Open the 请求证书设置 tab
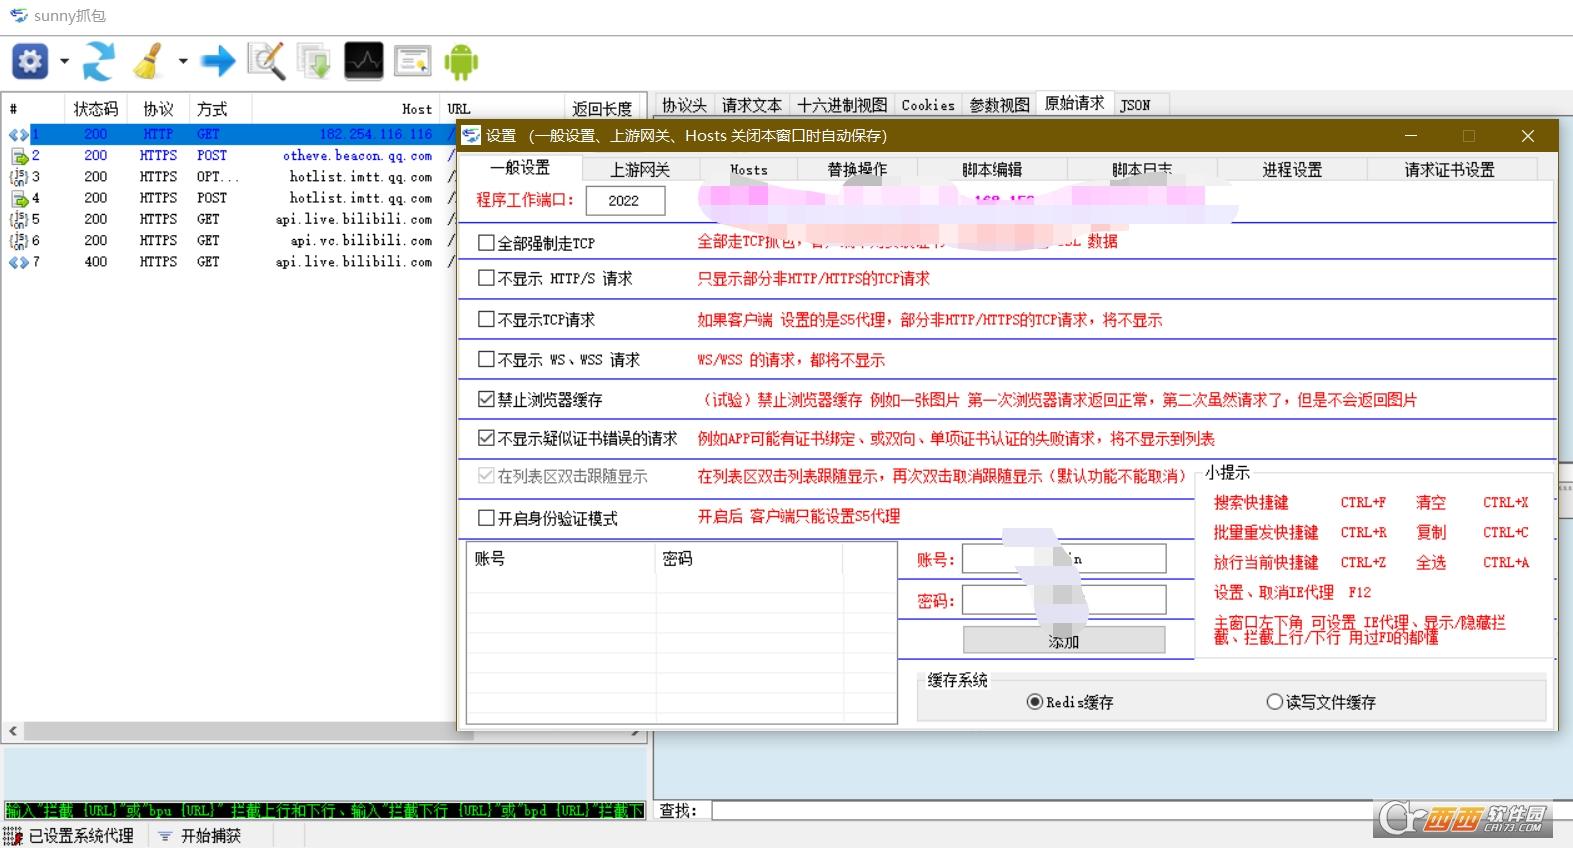The width and height of the screenshot is (1573, 848). point(1449,170)
